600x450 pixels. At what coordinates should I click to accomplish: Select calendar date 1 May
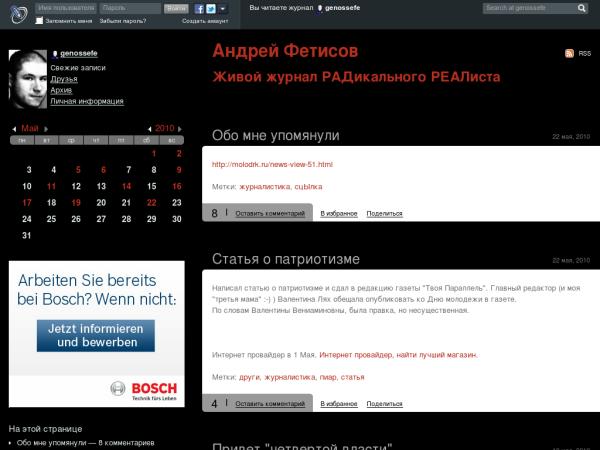click(x=154, y=154)
